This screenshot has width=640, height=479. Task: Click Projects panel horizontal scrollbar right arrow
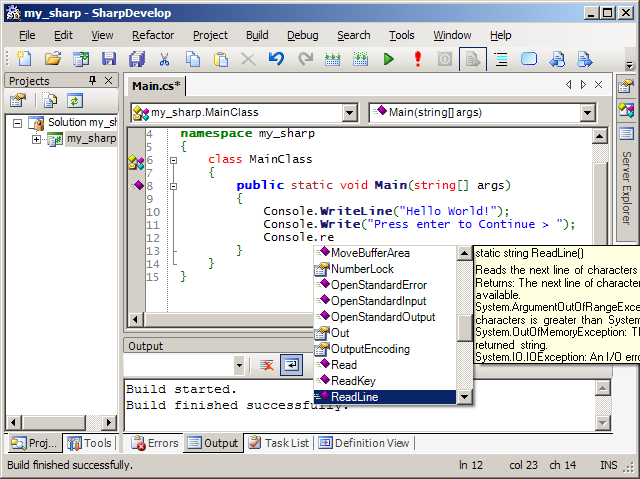click(109, 422)
